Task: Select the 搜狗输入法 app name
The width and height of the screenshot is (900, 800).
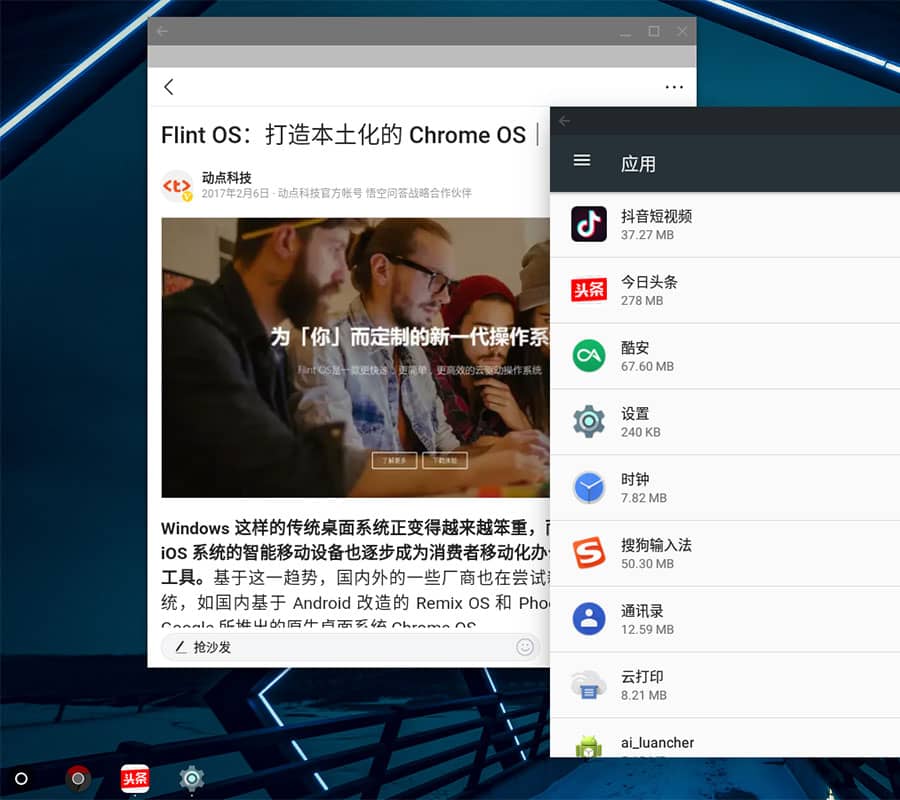Action: [656, 545]
